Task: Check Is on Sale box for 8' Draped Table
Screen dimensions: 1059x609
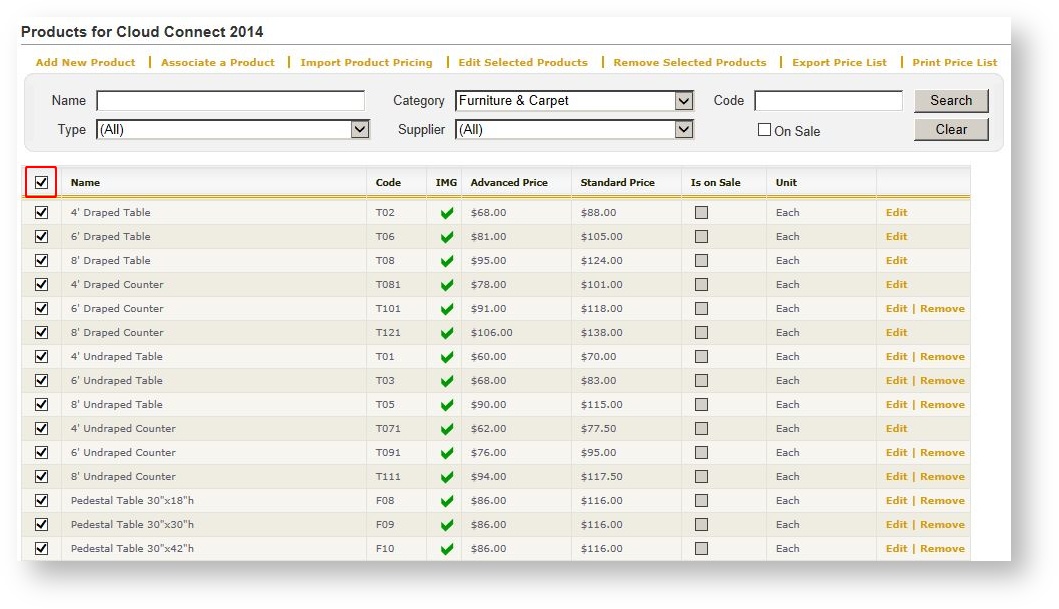Action: (x=701, y=261)
